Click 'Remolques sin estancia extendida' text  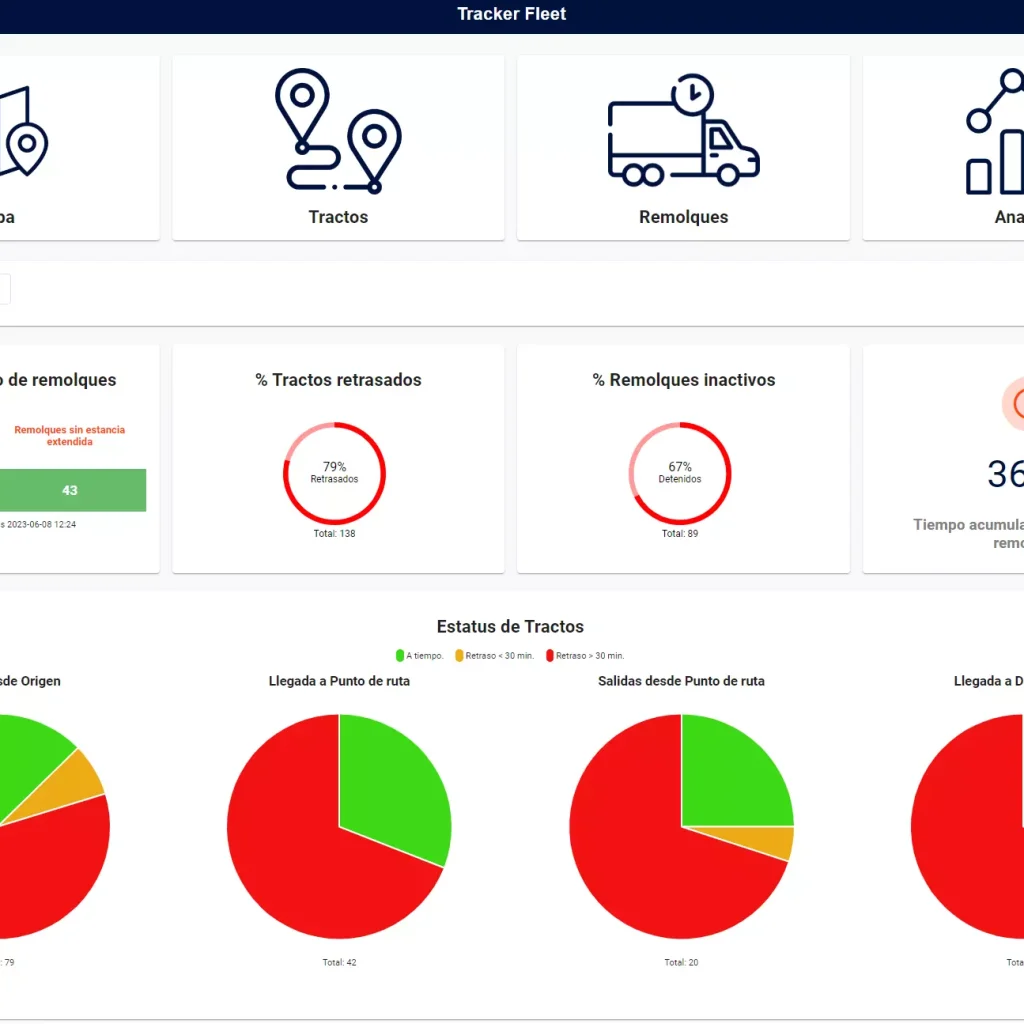point(69,435)
